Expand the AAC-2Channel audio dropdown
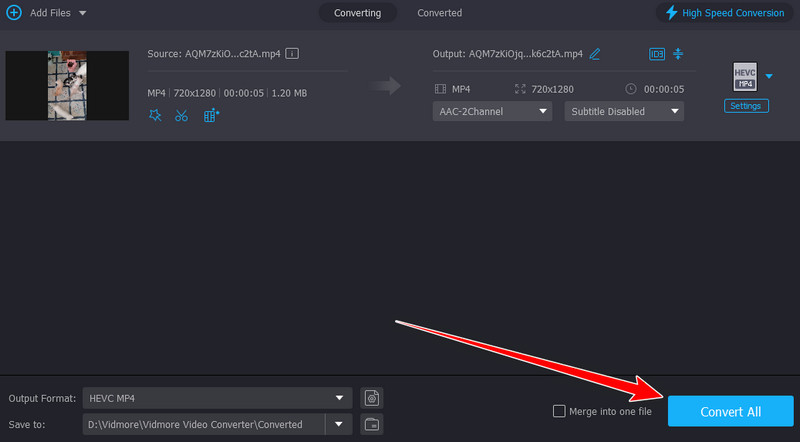Viewport: 800px width, 442px height. pyautogui.click(x=492, y=111)
